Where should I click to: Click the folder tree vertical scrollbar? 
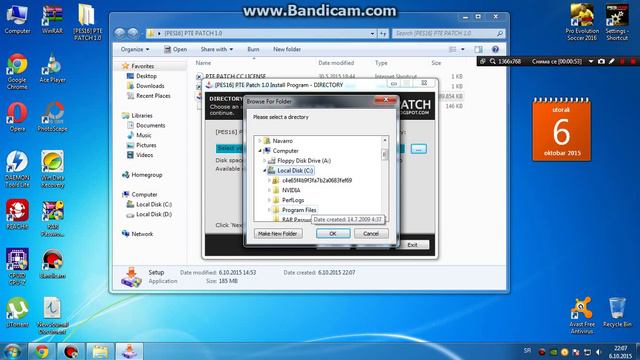click(384, 179)
